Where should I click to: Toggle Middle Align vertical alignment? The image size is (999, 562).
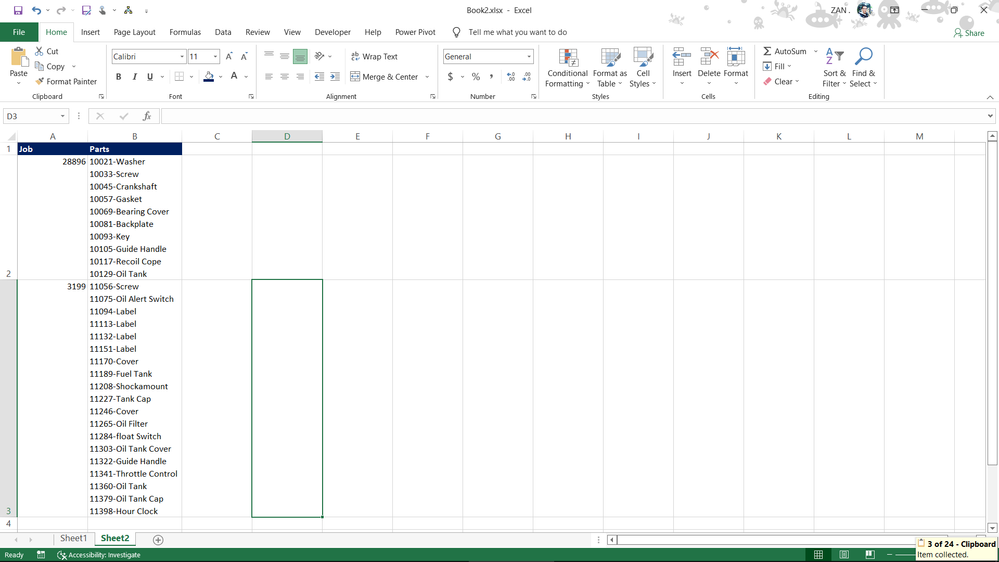[284, 56]
